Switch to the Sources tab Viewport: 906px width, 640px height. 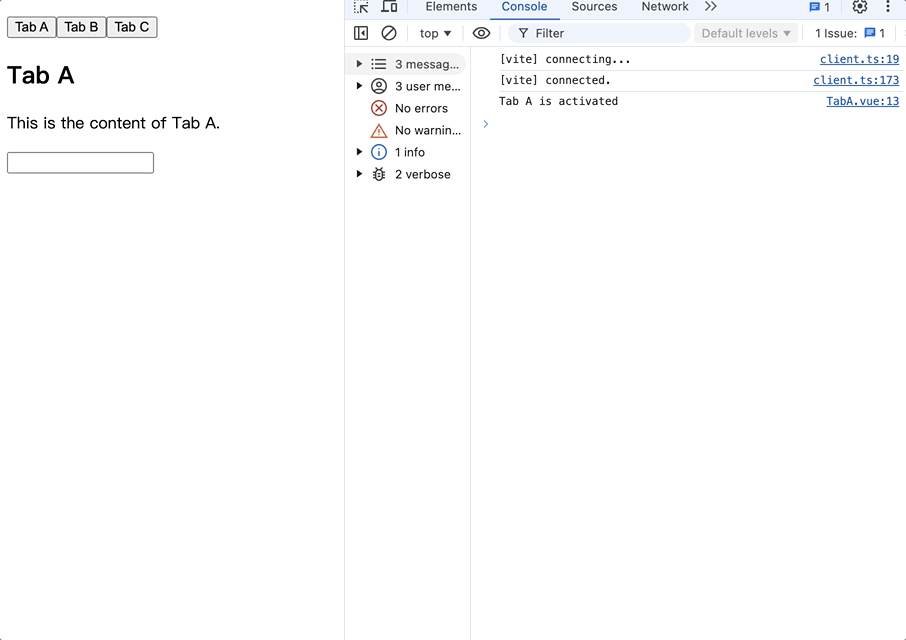[594, 7]
